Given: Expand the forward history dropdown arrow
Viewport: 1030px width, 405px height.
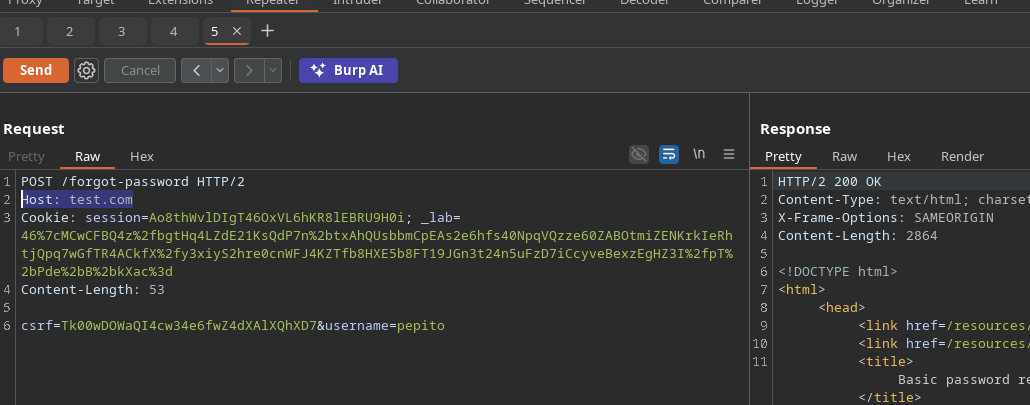Looking at the screenshot, I should point(272,70).
